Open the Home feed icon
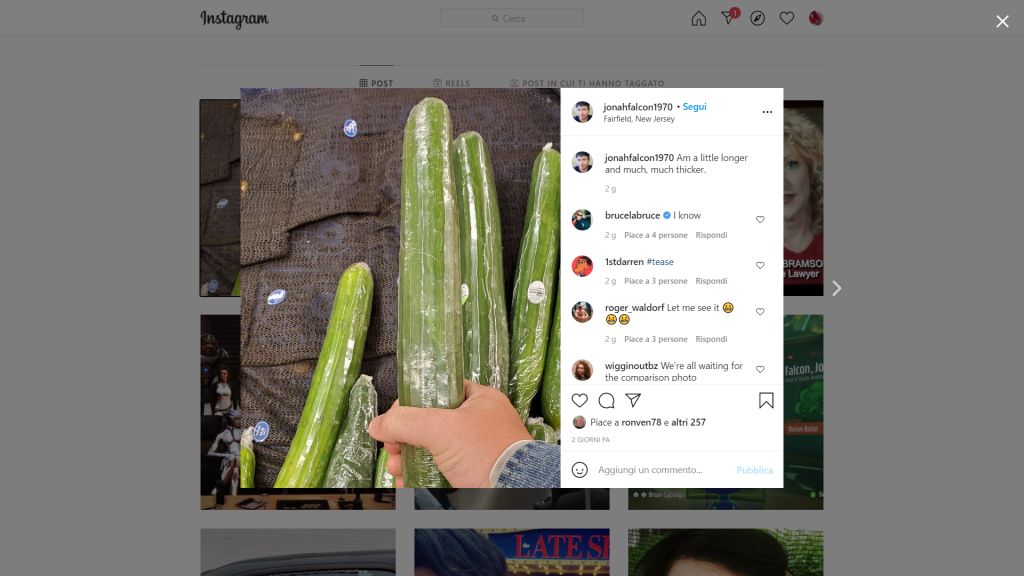1024x576 pixels. pyautogui.click(x=699, y=18)
